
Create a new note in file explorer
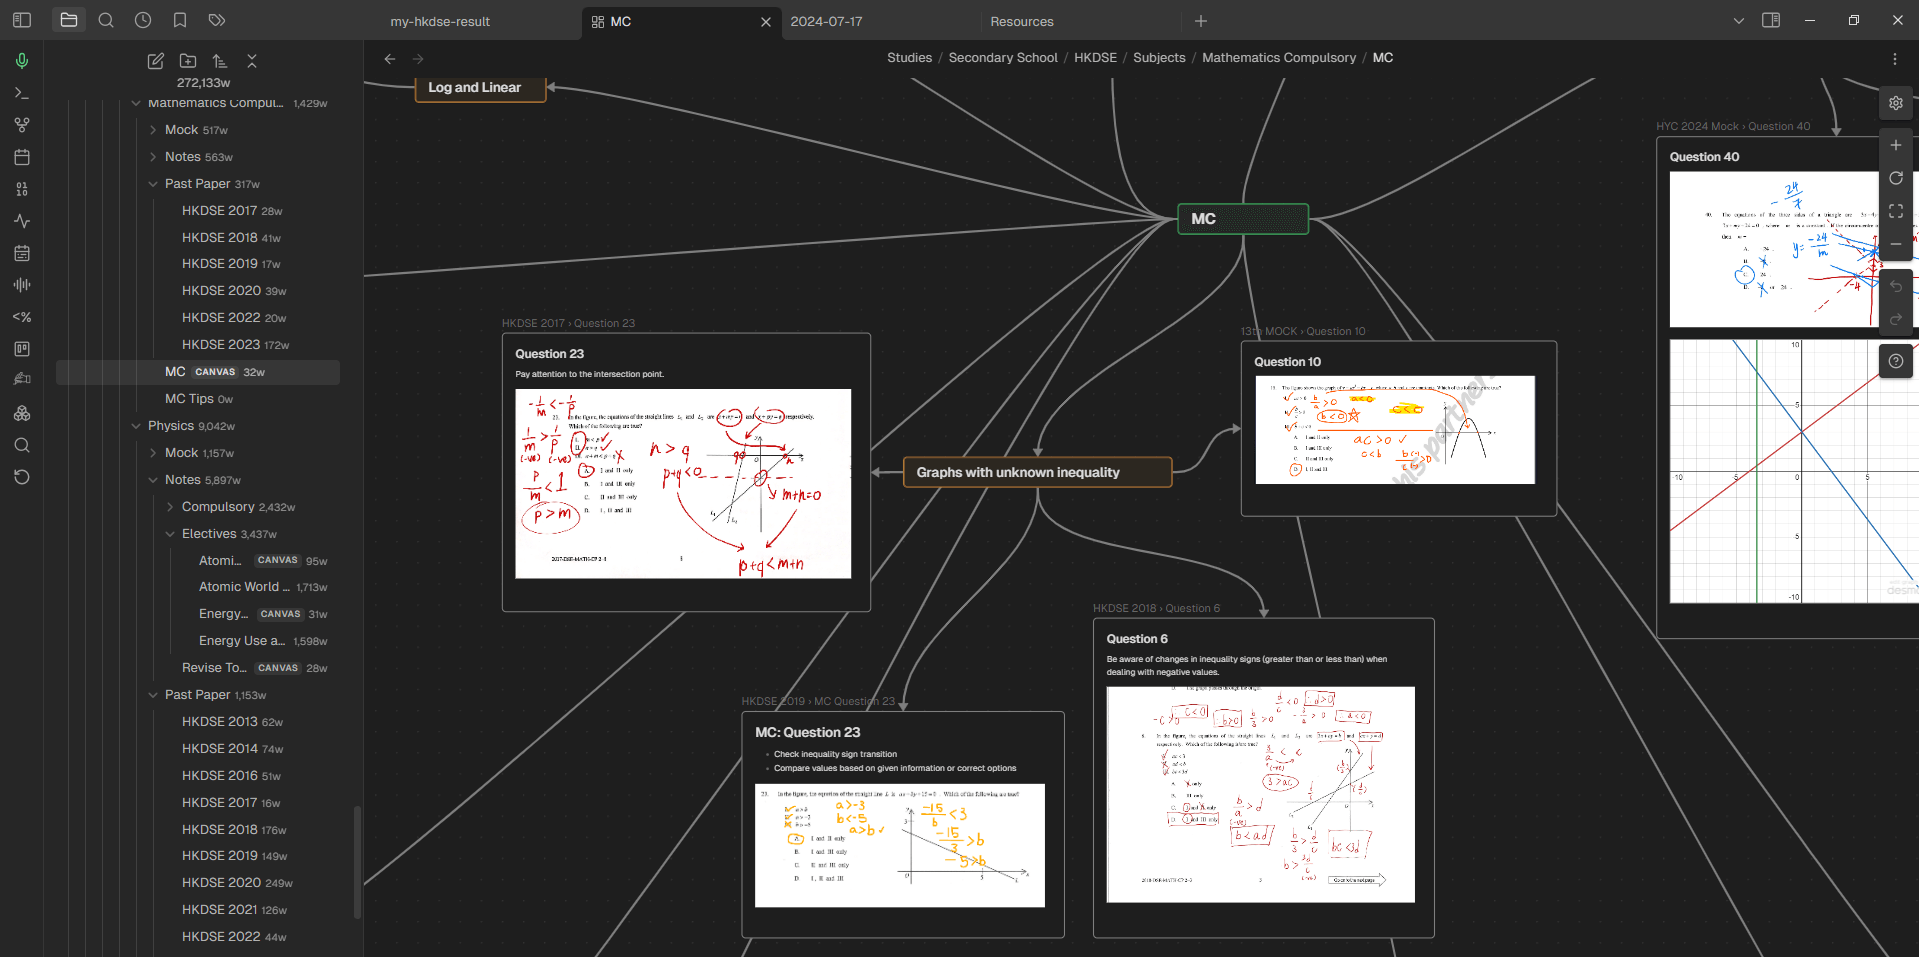155,61
